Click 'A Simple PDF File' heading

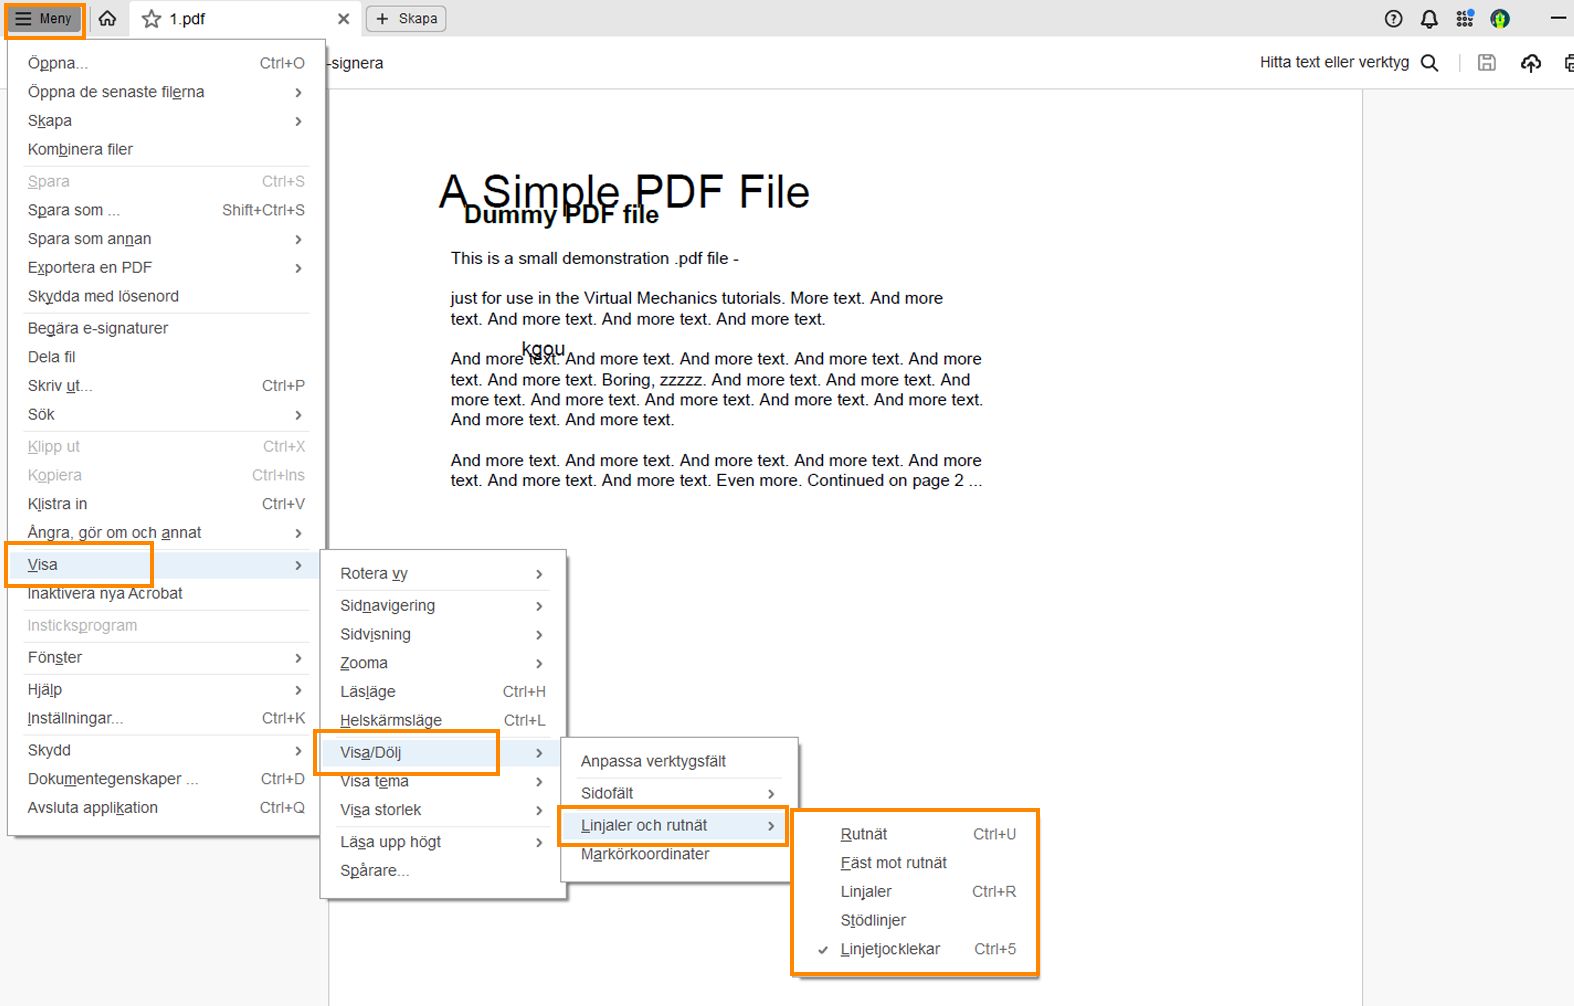(624, 191)
